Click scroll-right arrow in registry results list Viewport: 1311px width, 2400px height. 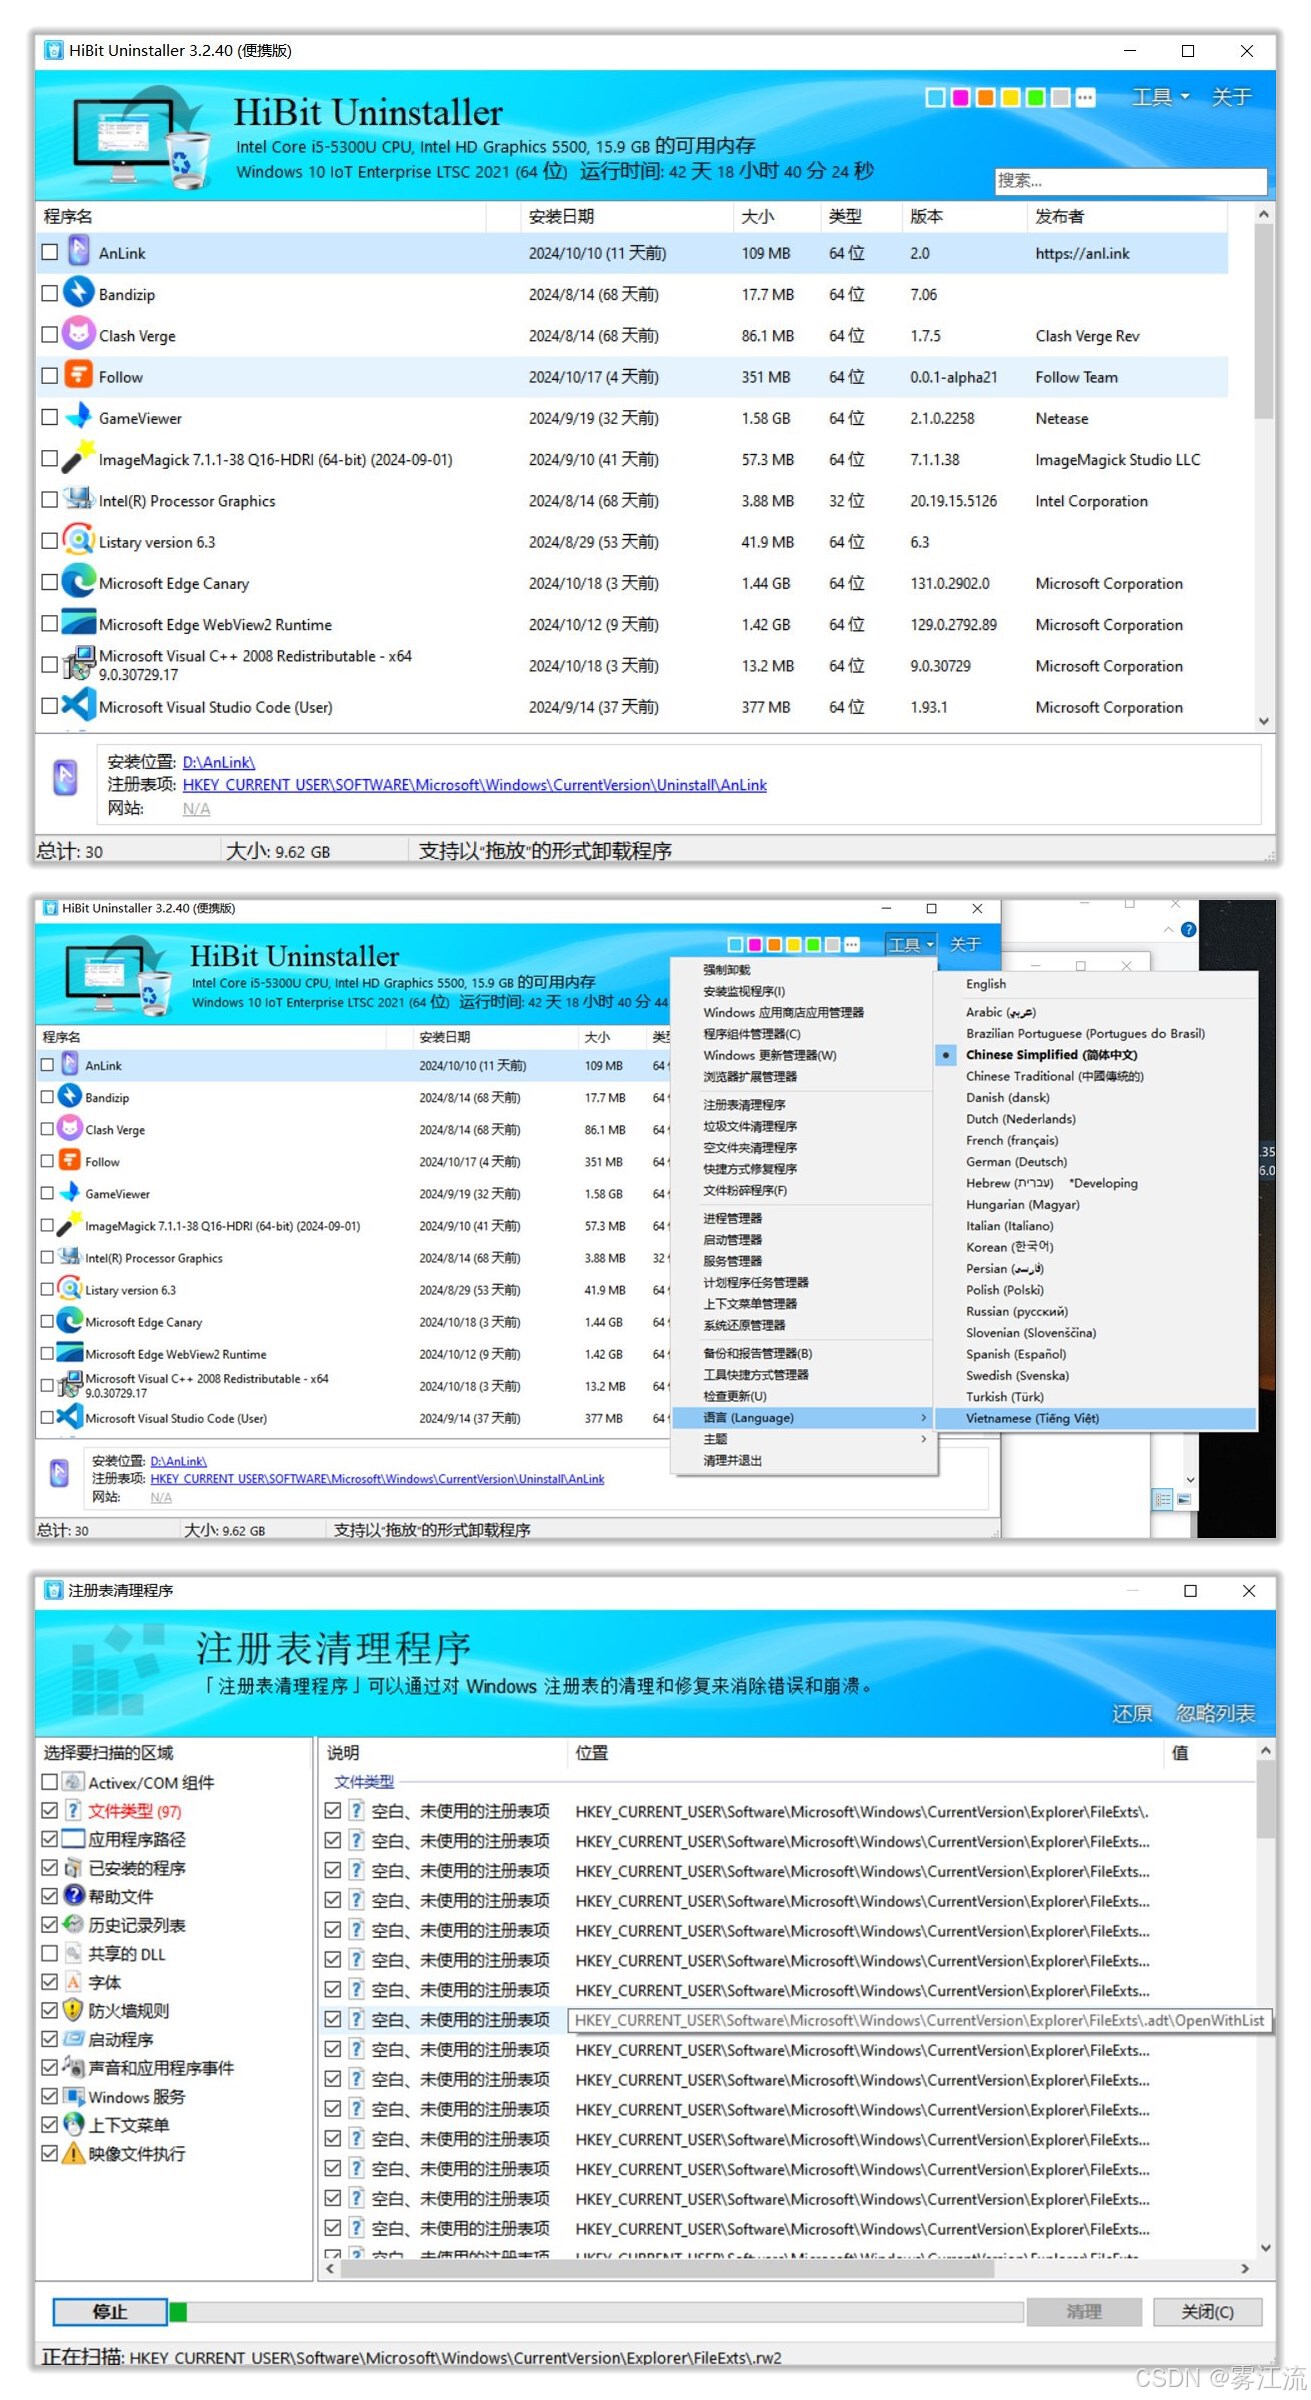tap(1245, 2269)
